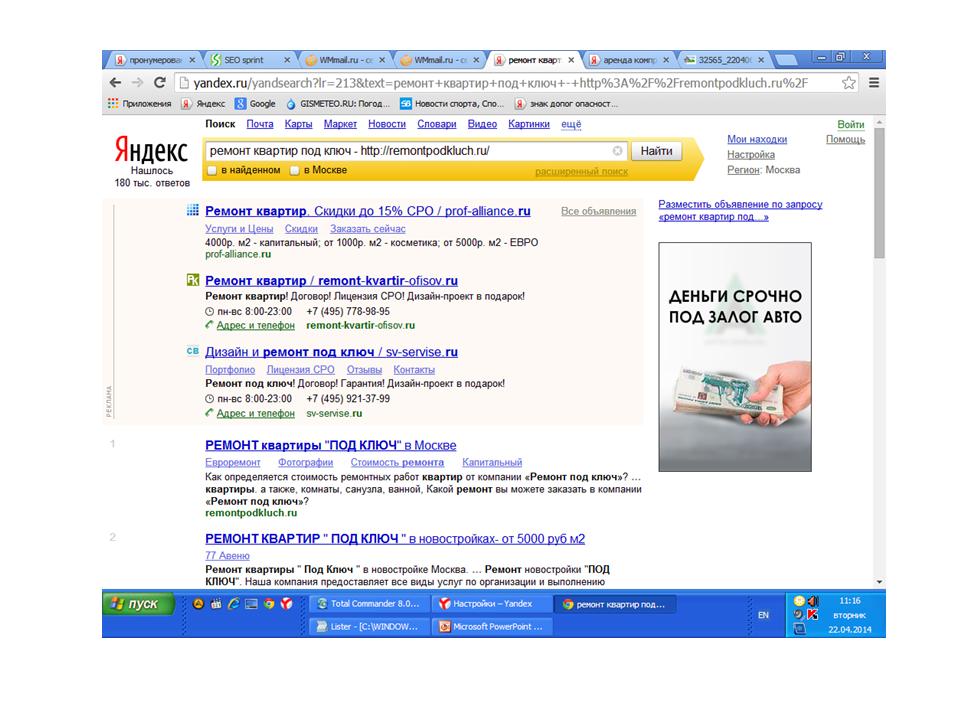Close the SEO sprint tab

point(287,60)
